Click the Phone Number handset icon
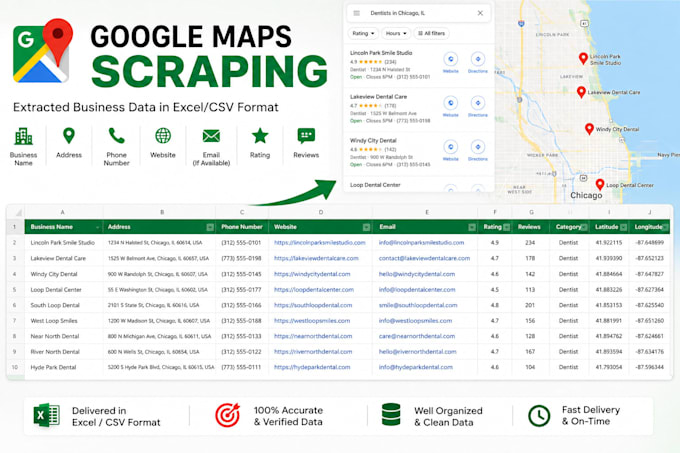 pos(116,136)
